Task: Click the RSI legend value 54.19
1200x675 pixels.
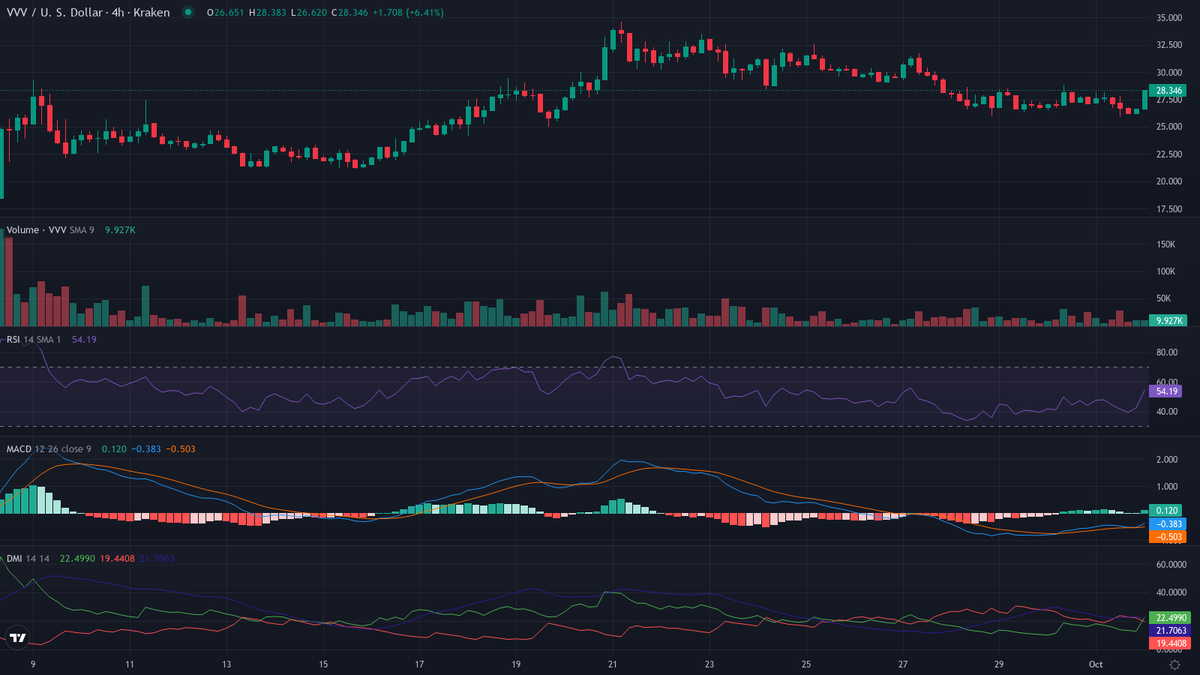Action: coord(84,340)
